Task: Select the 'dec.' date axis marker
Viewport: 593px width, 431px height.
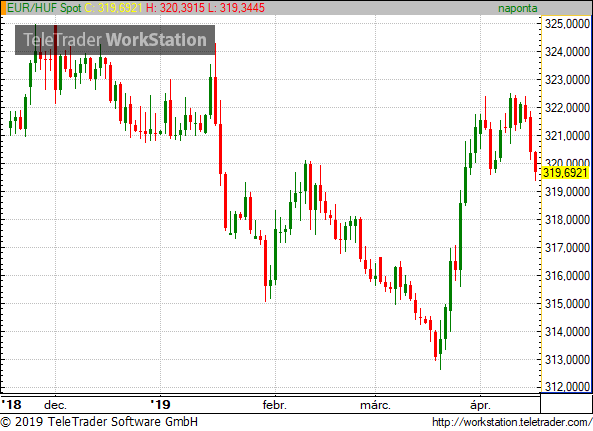Action: click(55, 405)
